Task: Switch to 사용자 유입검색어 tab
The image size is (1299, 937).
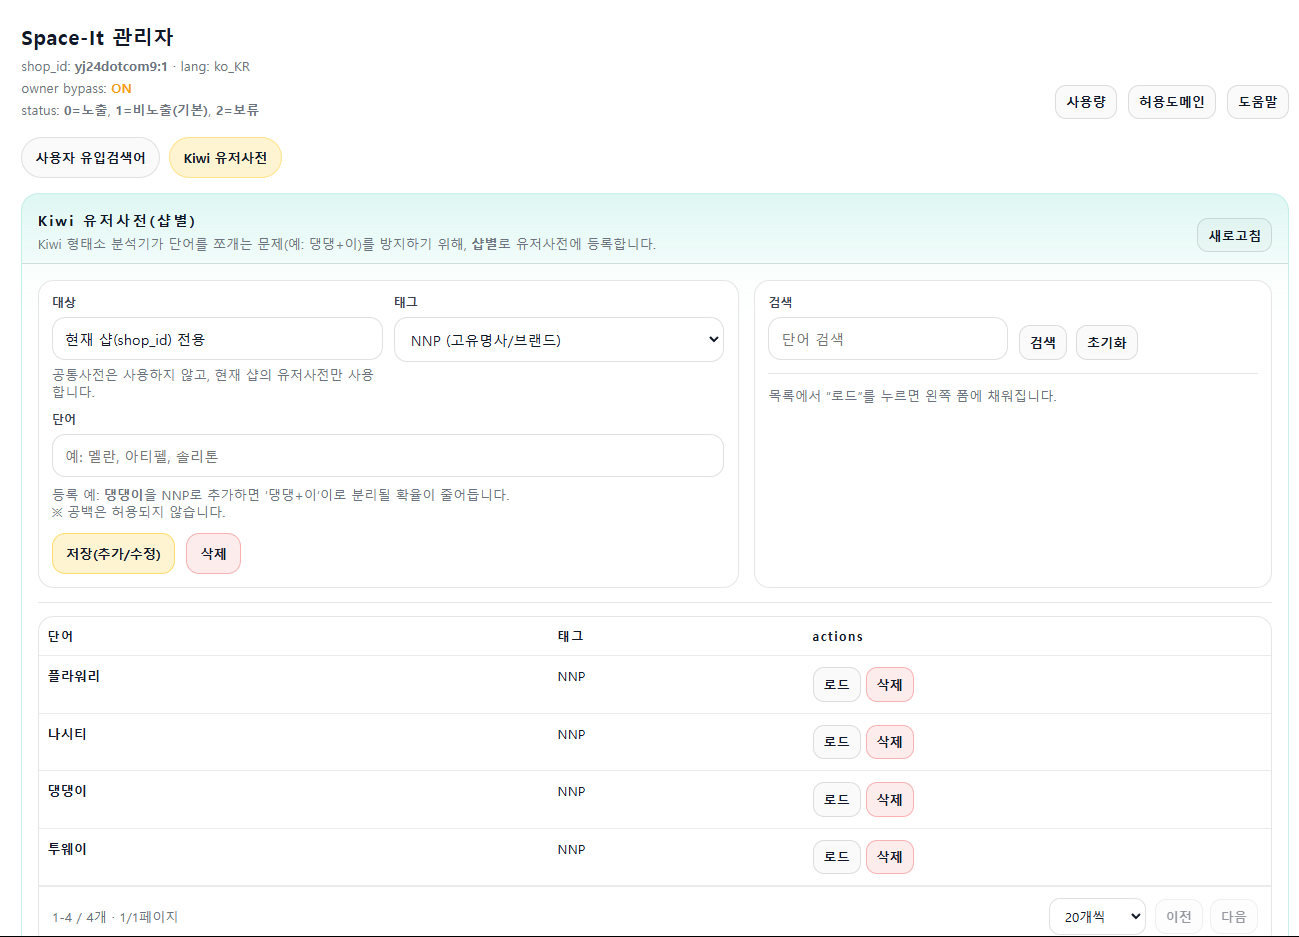Action: click(x=90, y=158)
